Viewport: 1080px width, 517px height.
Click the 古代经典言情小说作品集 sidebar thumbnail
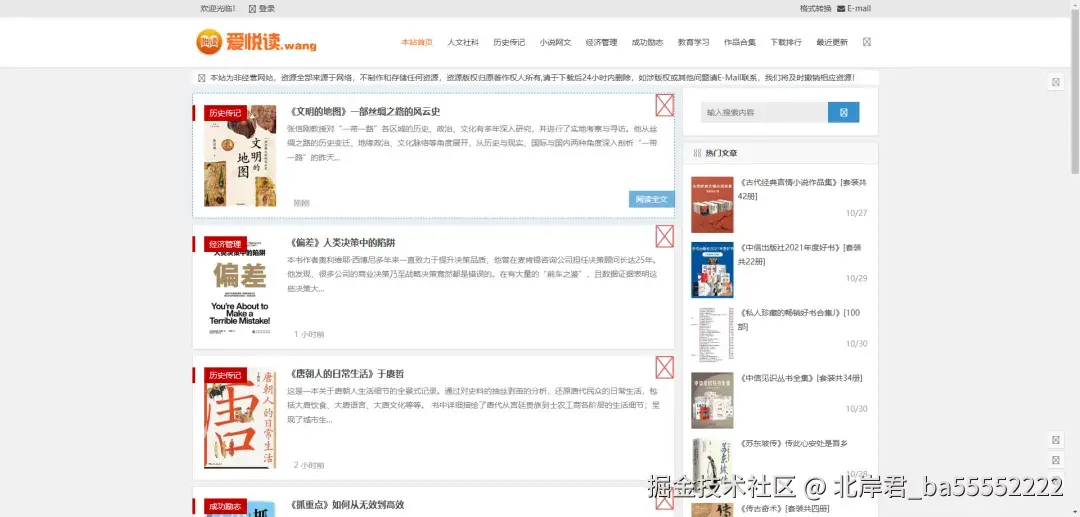[712, 204]
